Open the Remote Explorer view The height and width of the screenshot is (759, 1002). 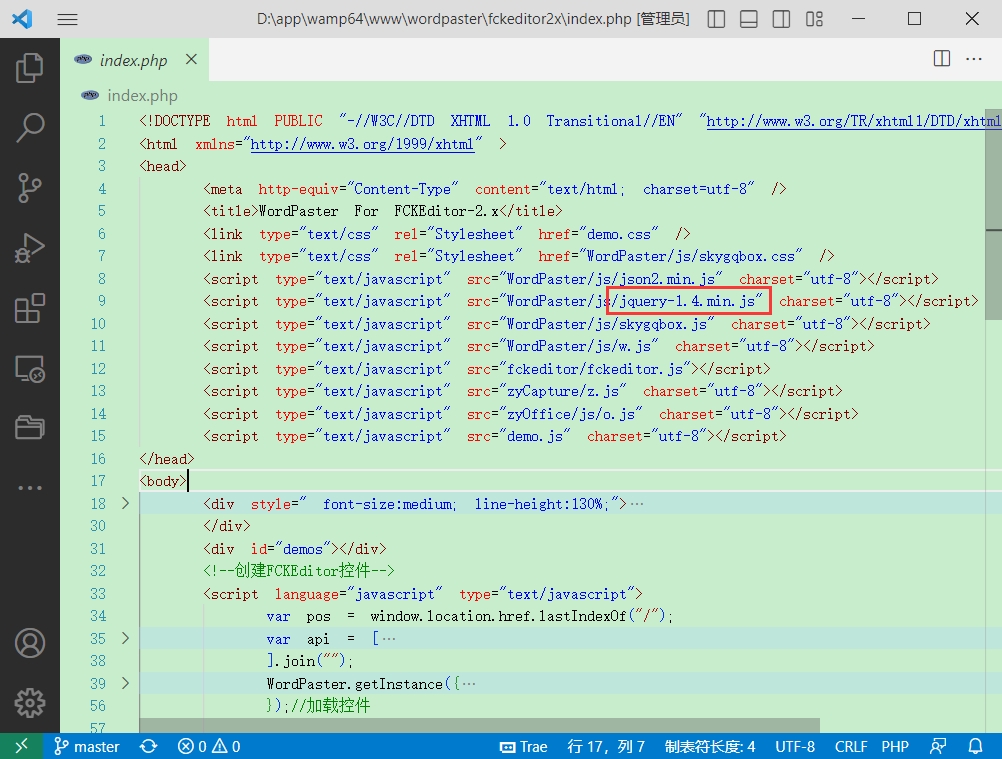click(30, 369)
